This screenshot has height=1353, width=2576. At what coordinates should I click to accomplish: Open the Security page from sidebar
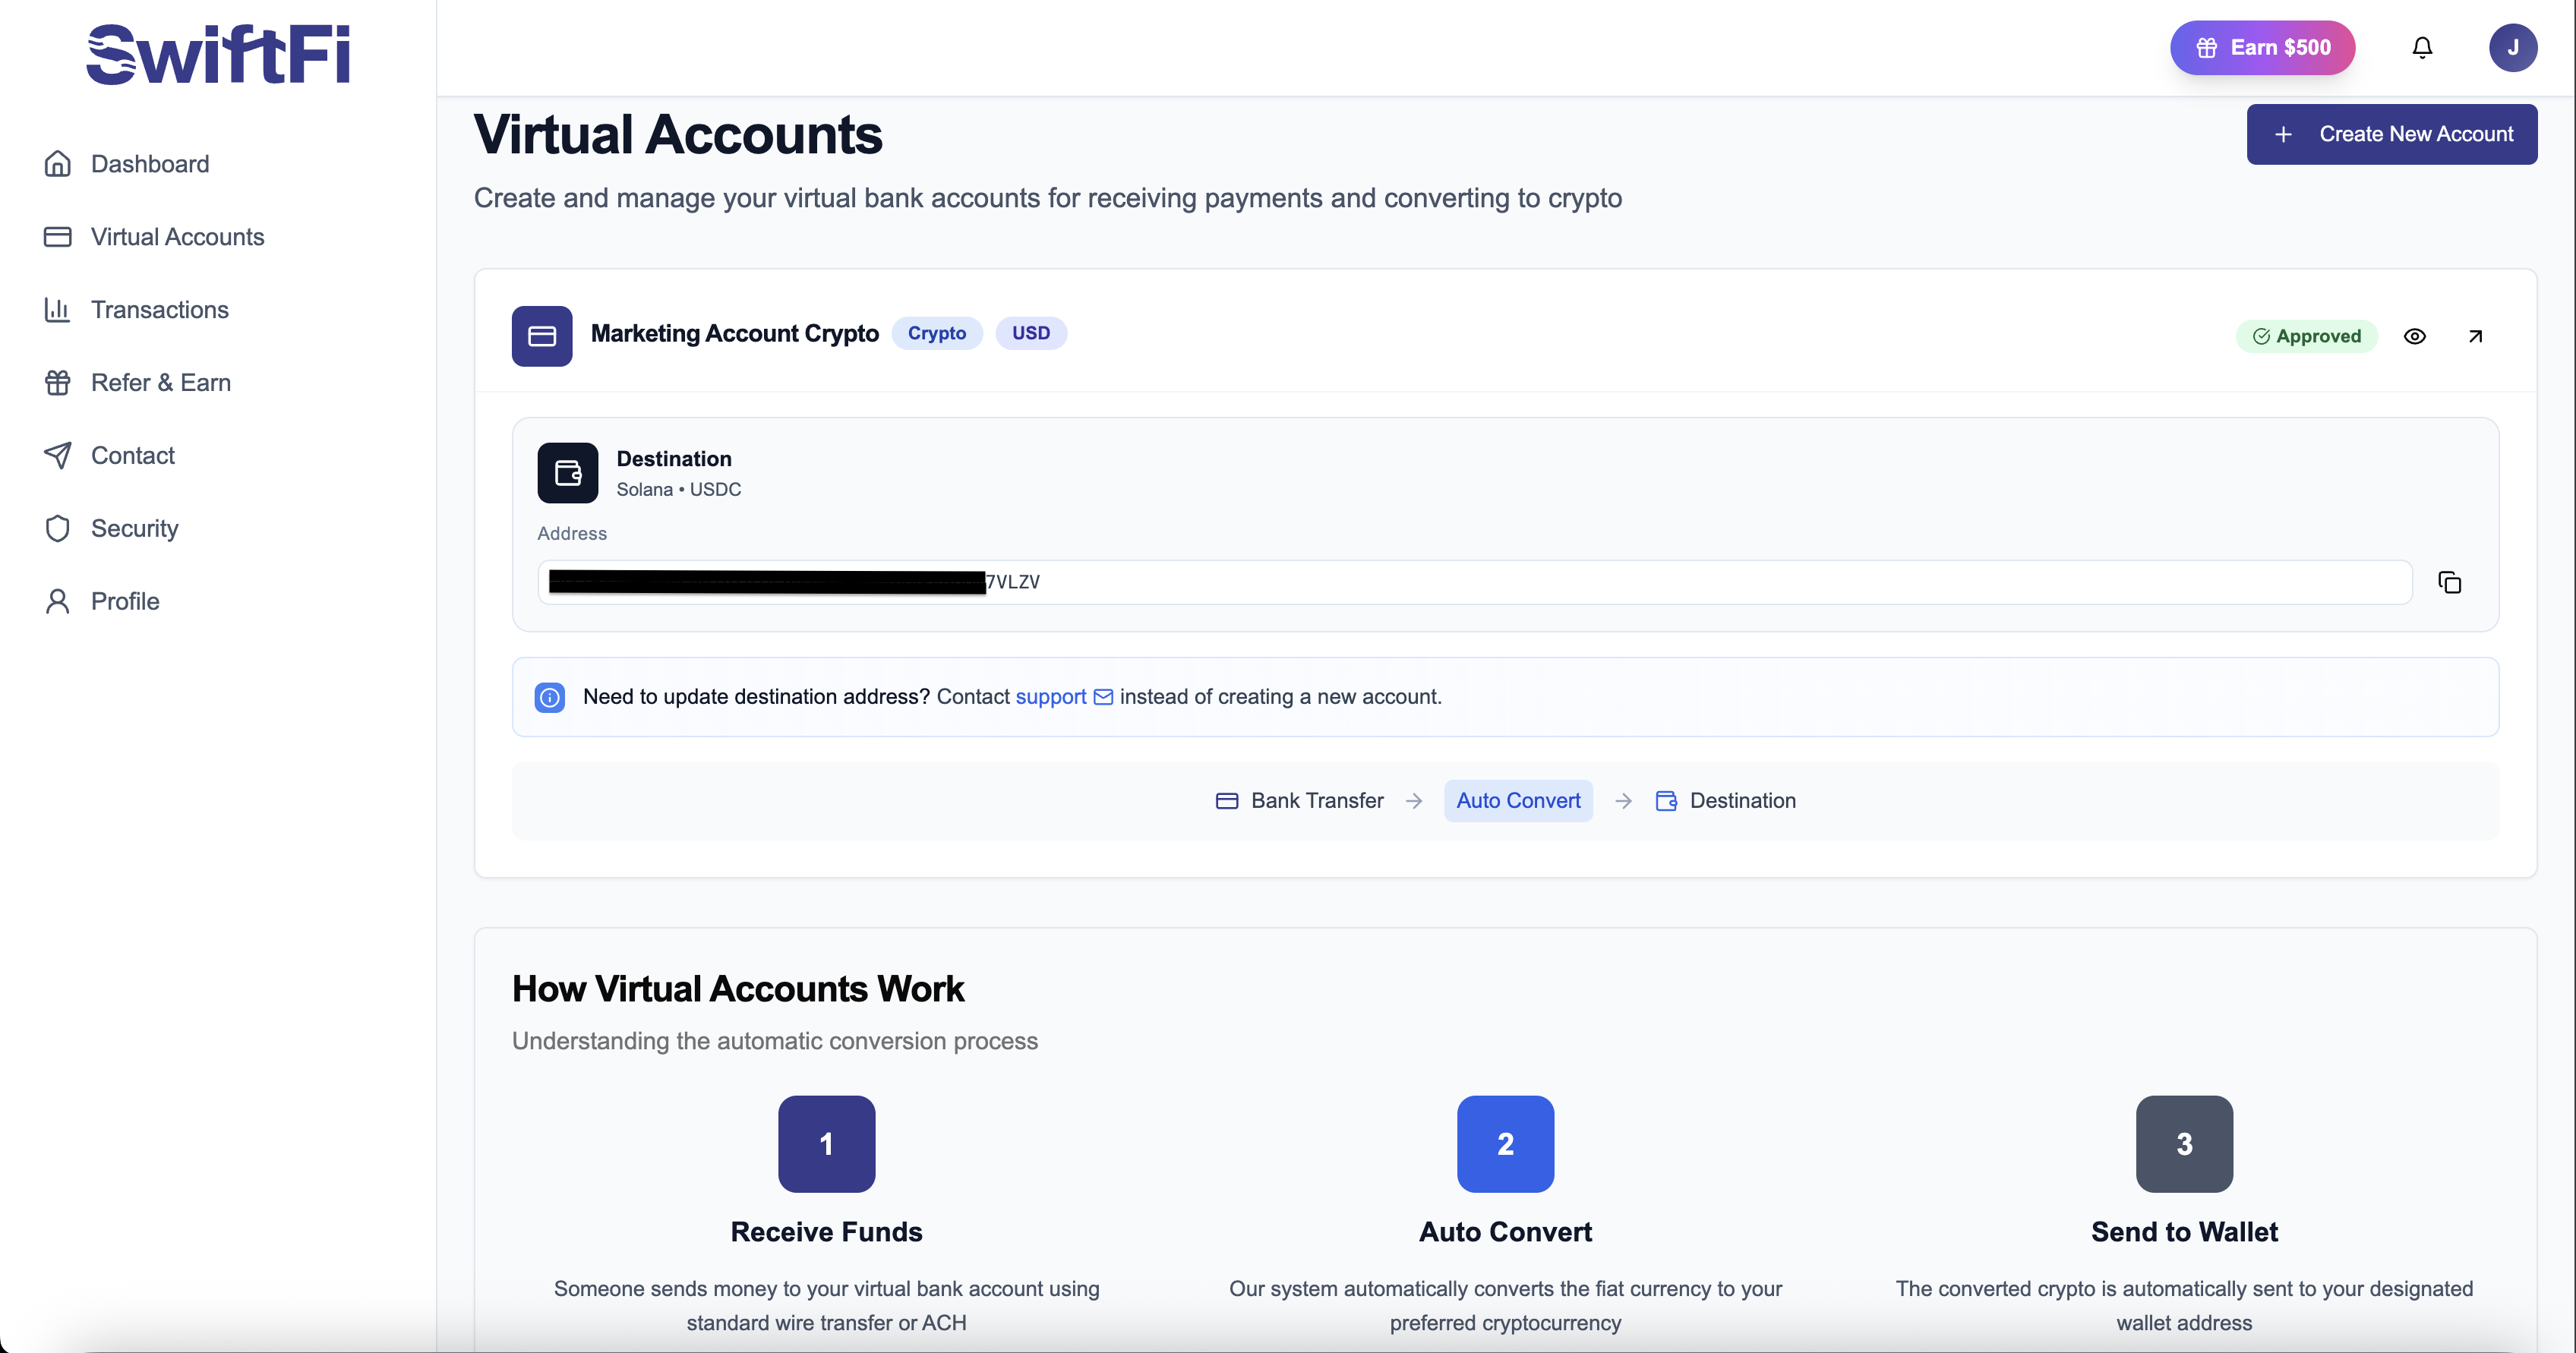(135, 528)
